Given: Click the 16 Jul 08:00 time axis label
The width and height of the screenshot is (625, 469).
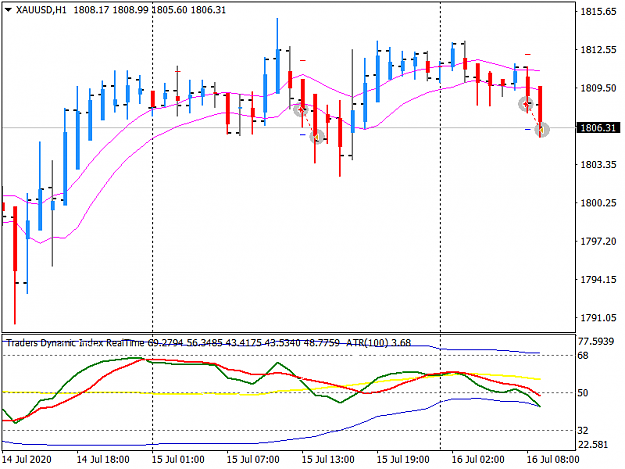Looking at the screenshot, I should (553, 459).
